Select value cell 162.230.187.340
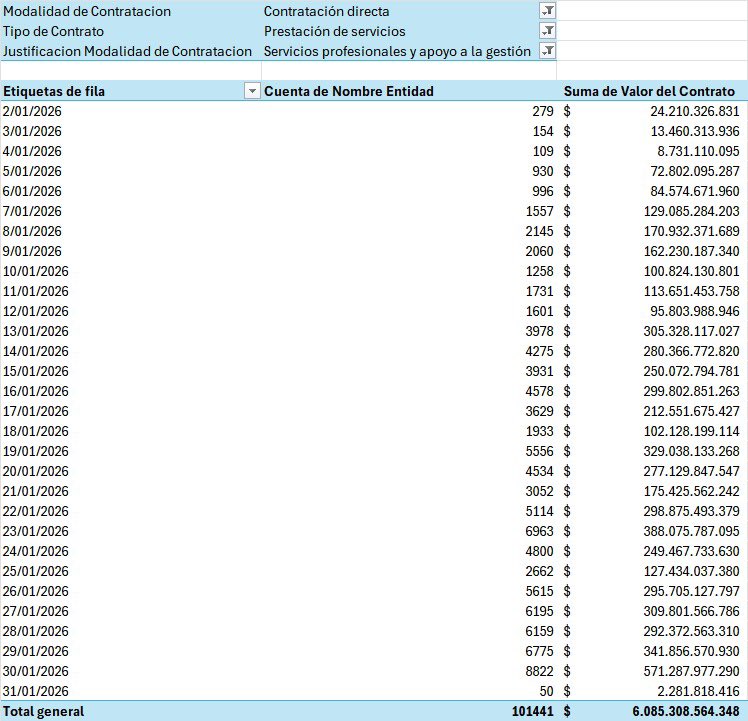748x721 pixels. pos(692,251)
